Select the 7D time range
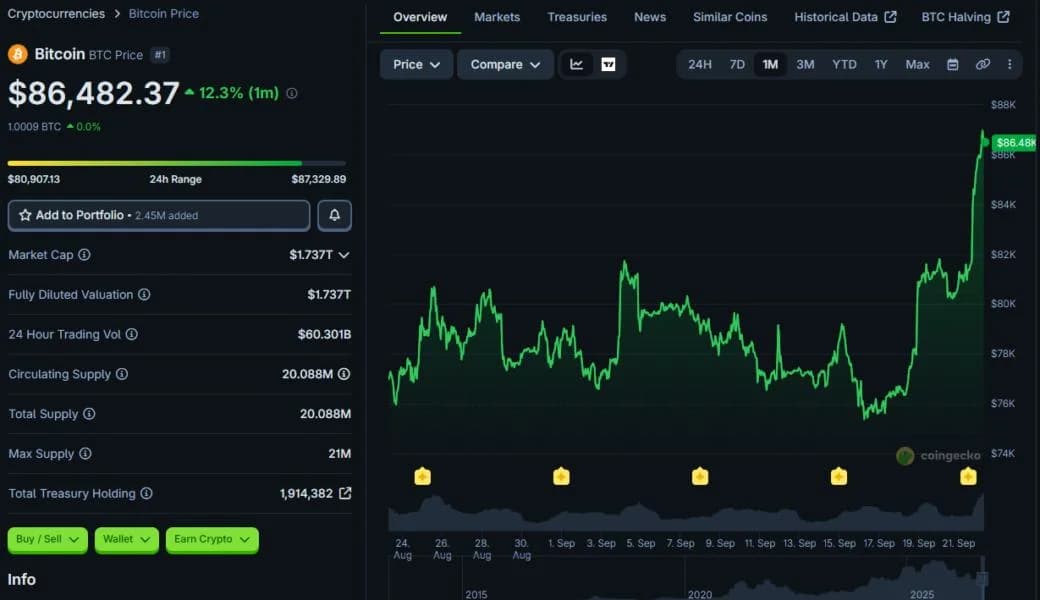The image size is (1040, 600). point(737,64)
